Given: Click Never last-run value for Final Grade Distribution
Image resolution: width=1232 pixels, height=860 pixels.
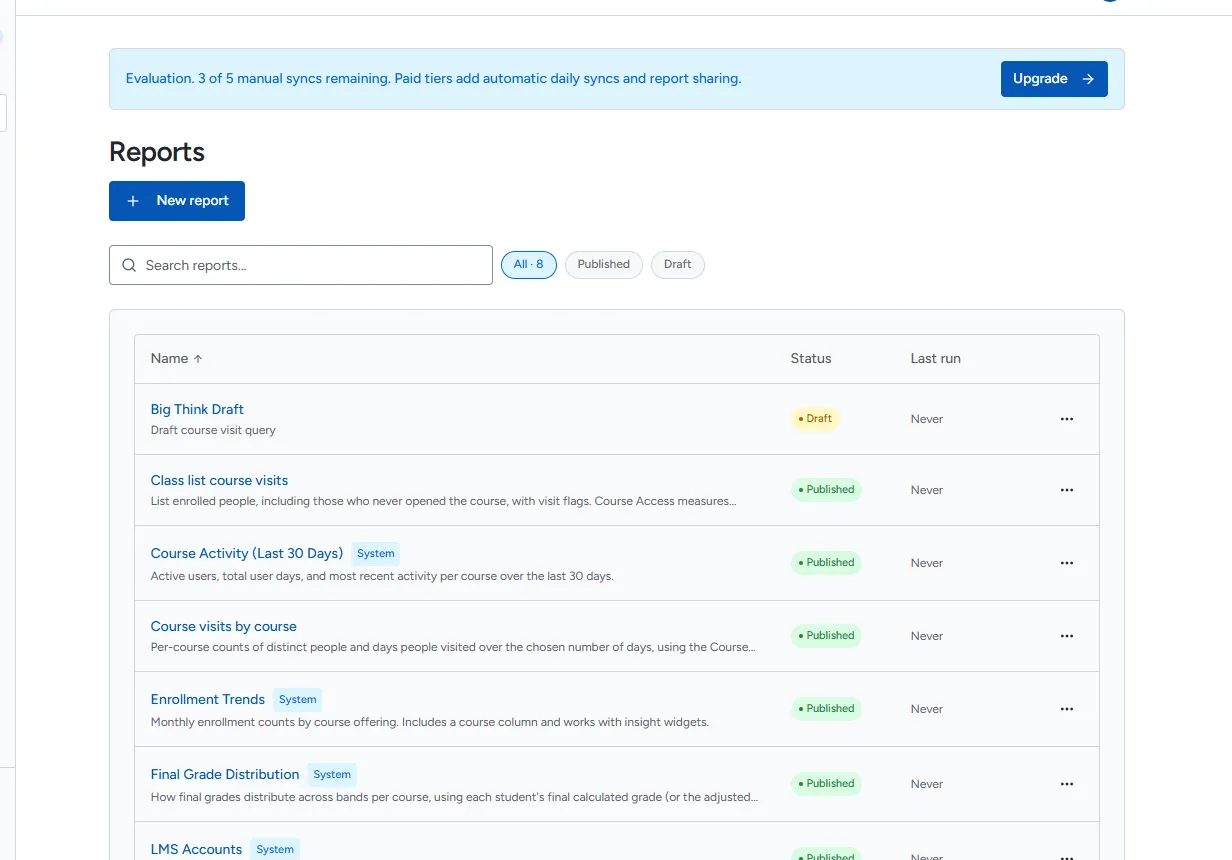Looking at the screenshot, I should (927, 784).
